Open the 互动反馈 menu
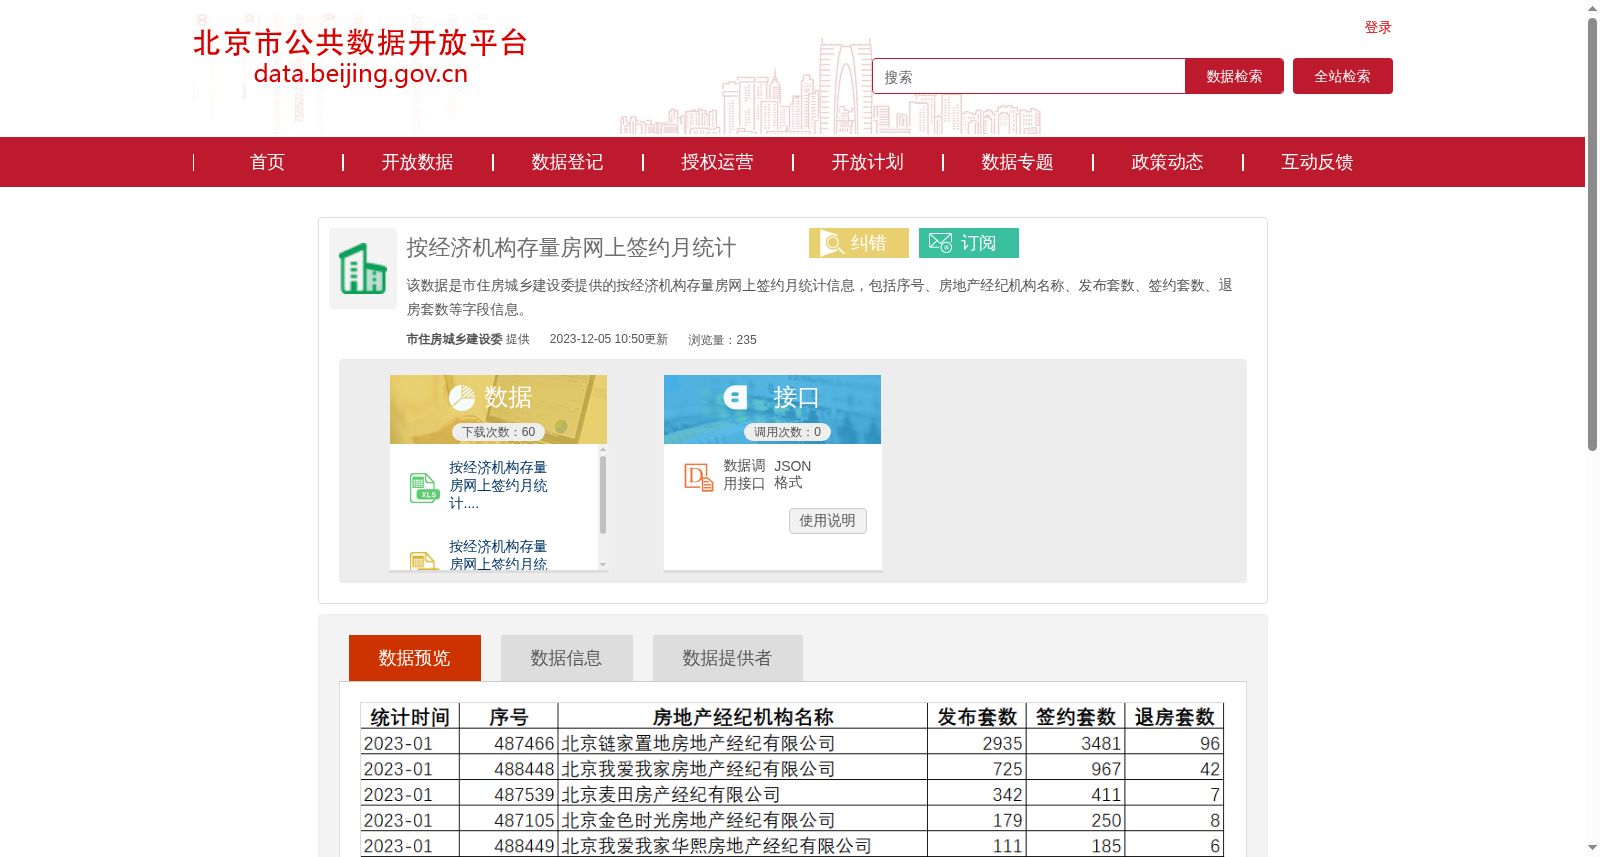The image size is (1600, 857). [1317, 162]
